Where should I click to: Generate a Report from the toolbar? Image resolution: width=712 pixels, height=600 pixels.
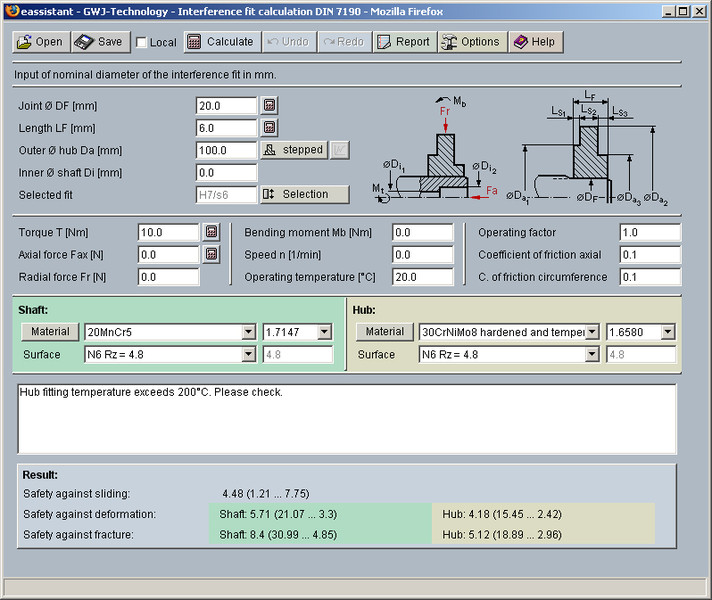403,42
